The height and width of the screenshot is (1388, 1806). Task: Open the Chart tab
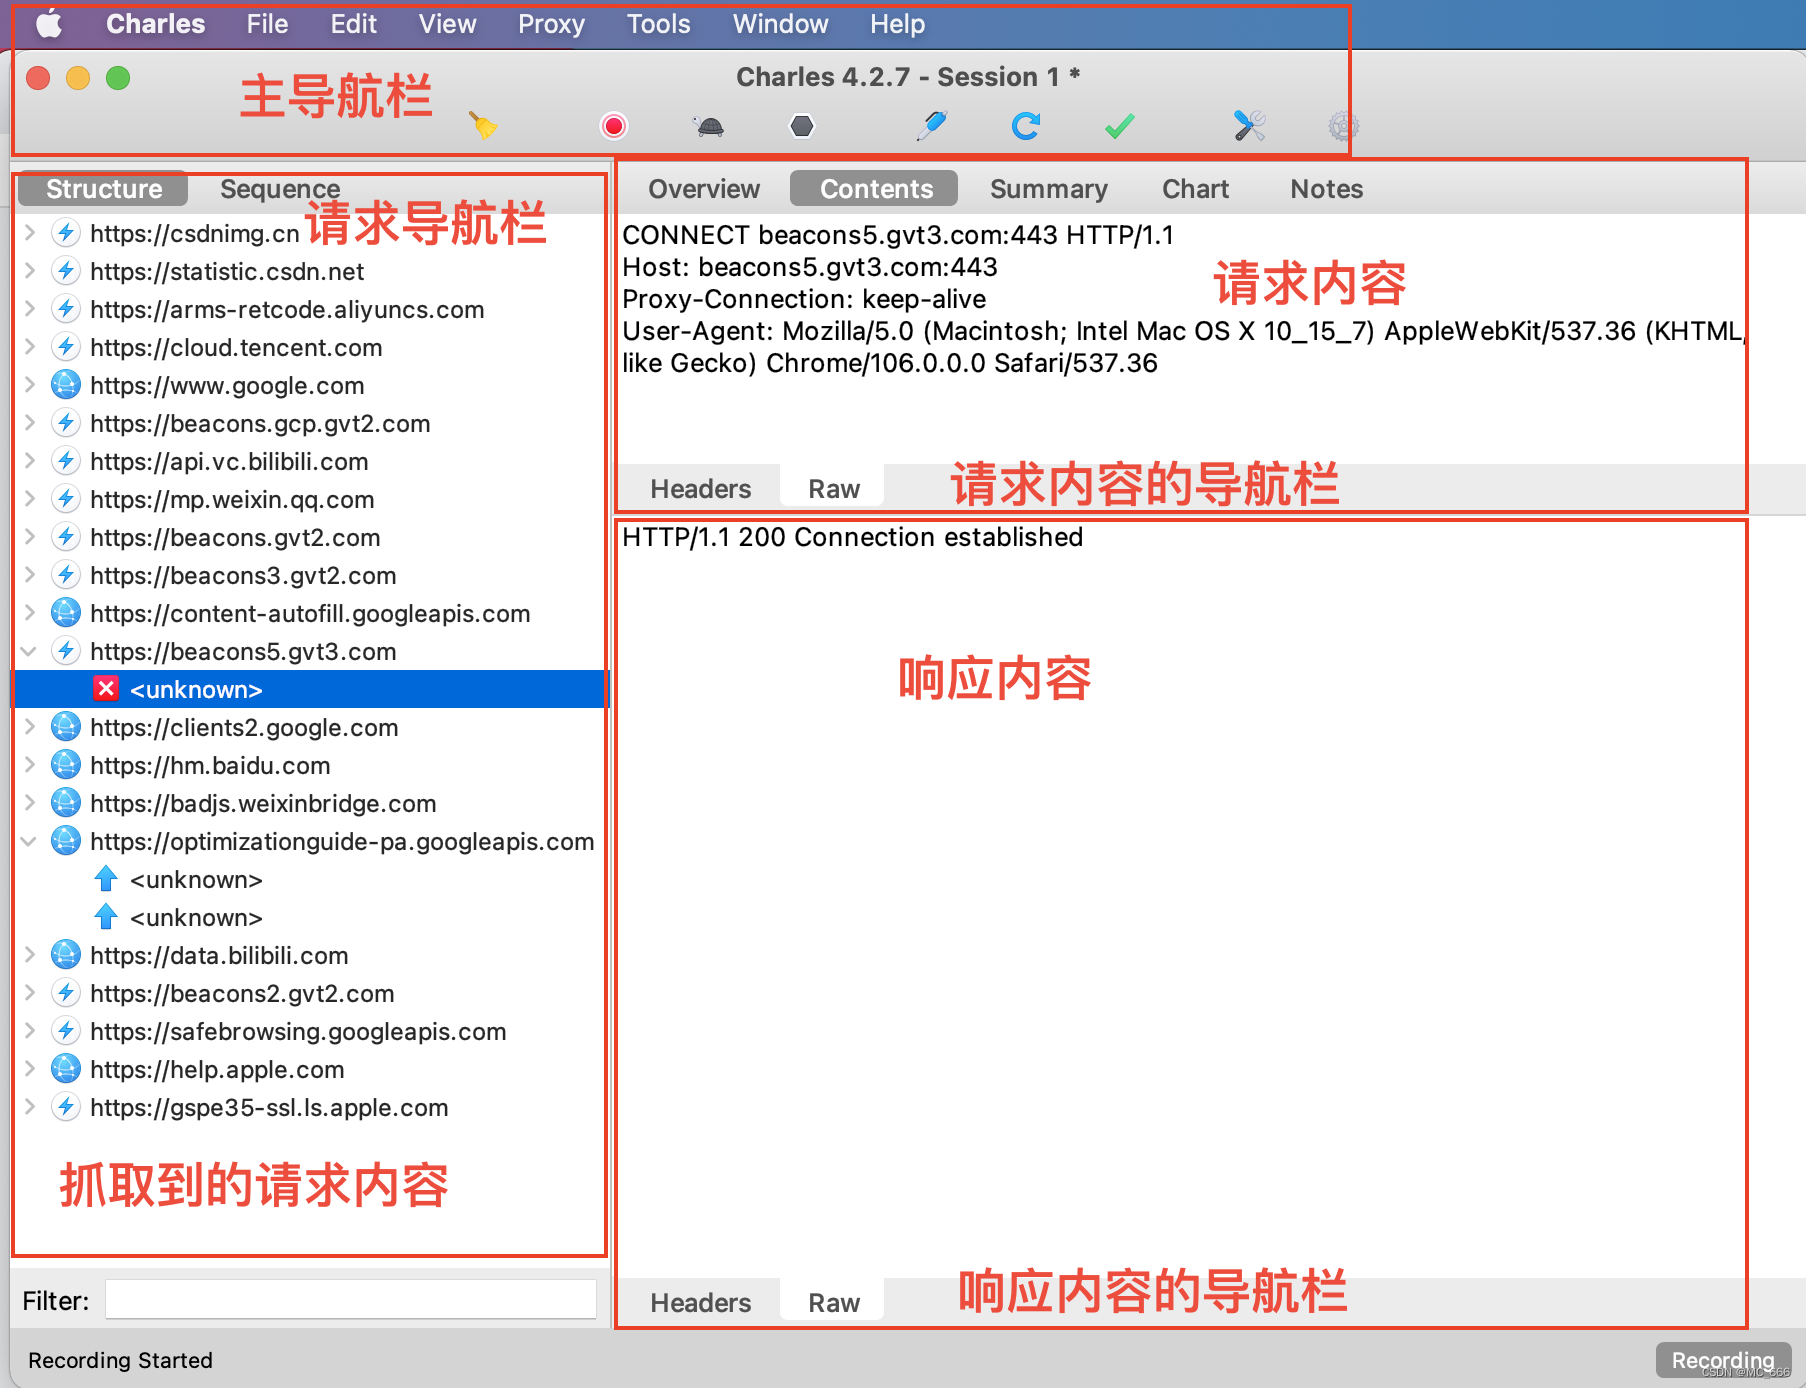(x=1195, y=189)
